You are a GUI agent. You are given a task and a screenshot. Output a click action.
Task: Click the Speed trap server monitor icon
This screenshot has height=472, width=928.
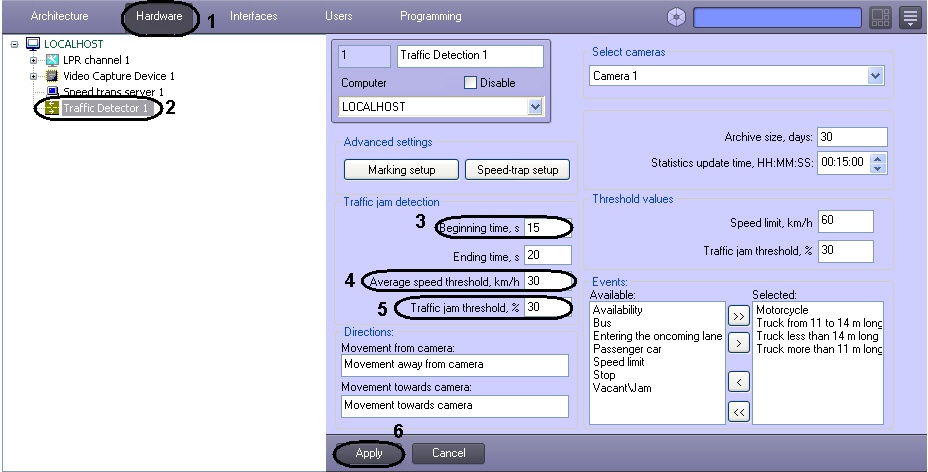(x=53, y=92)
